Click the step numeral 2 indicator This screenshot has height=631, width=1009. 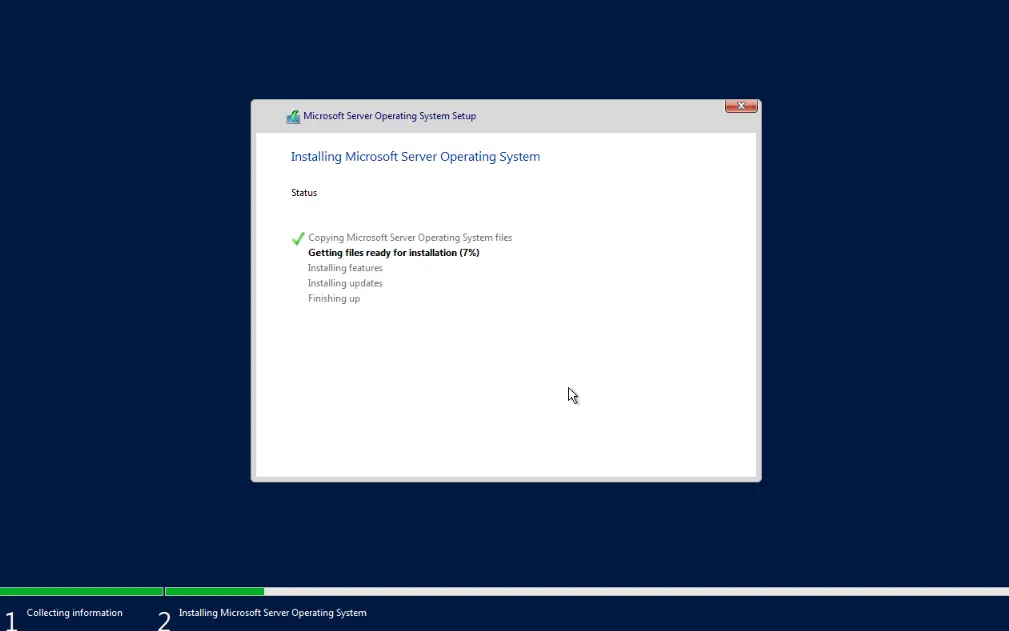click(x=163, y=620)
